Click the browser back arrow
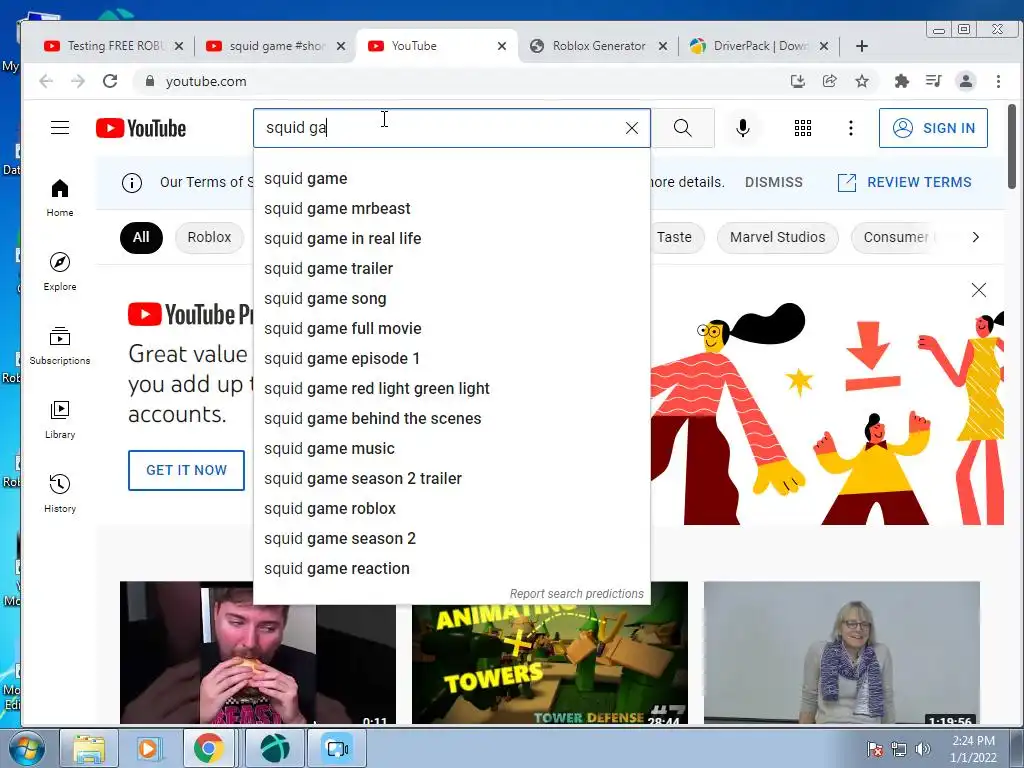This screenshot has height=768, width=1024. click(46, 81)
